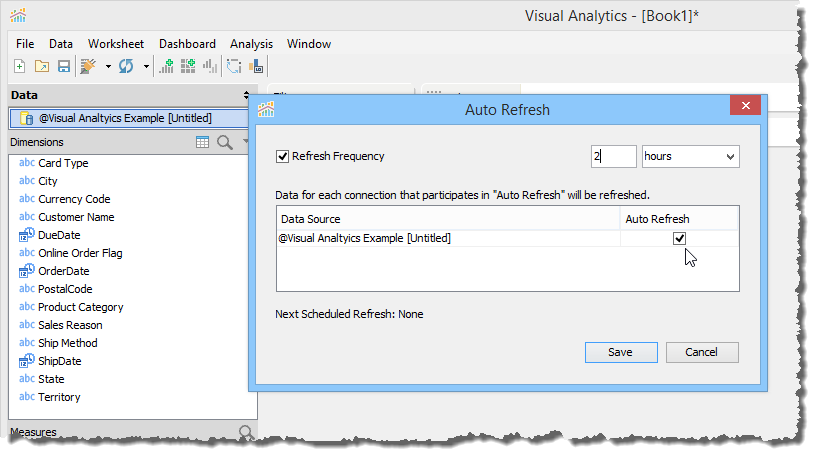Screen dimensions: 817x456
Task: Click the Save floppy disk icon
Action: (63, 67)
